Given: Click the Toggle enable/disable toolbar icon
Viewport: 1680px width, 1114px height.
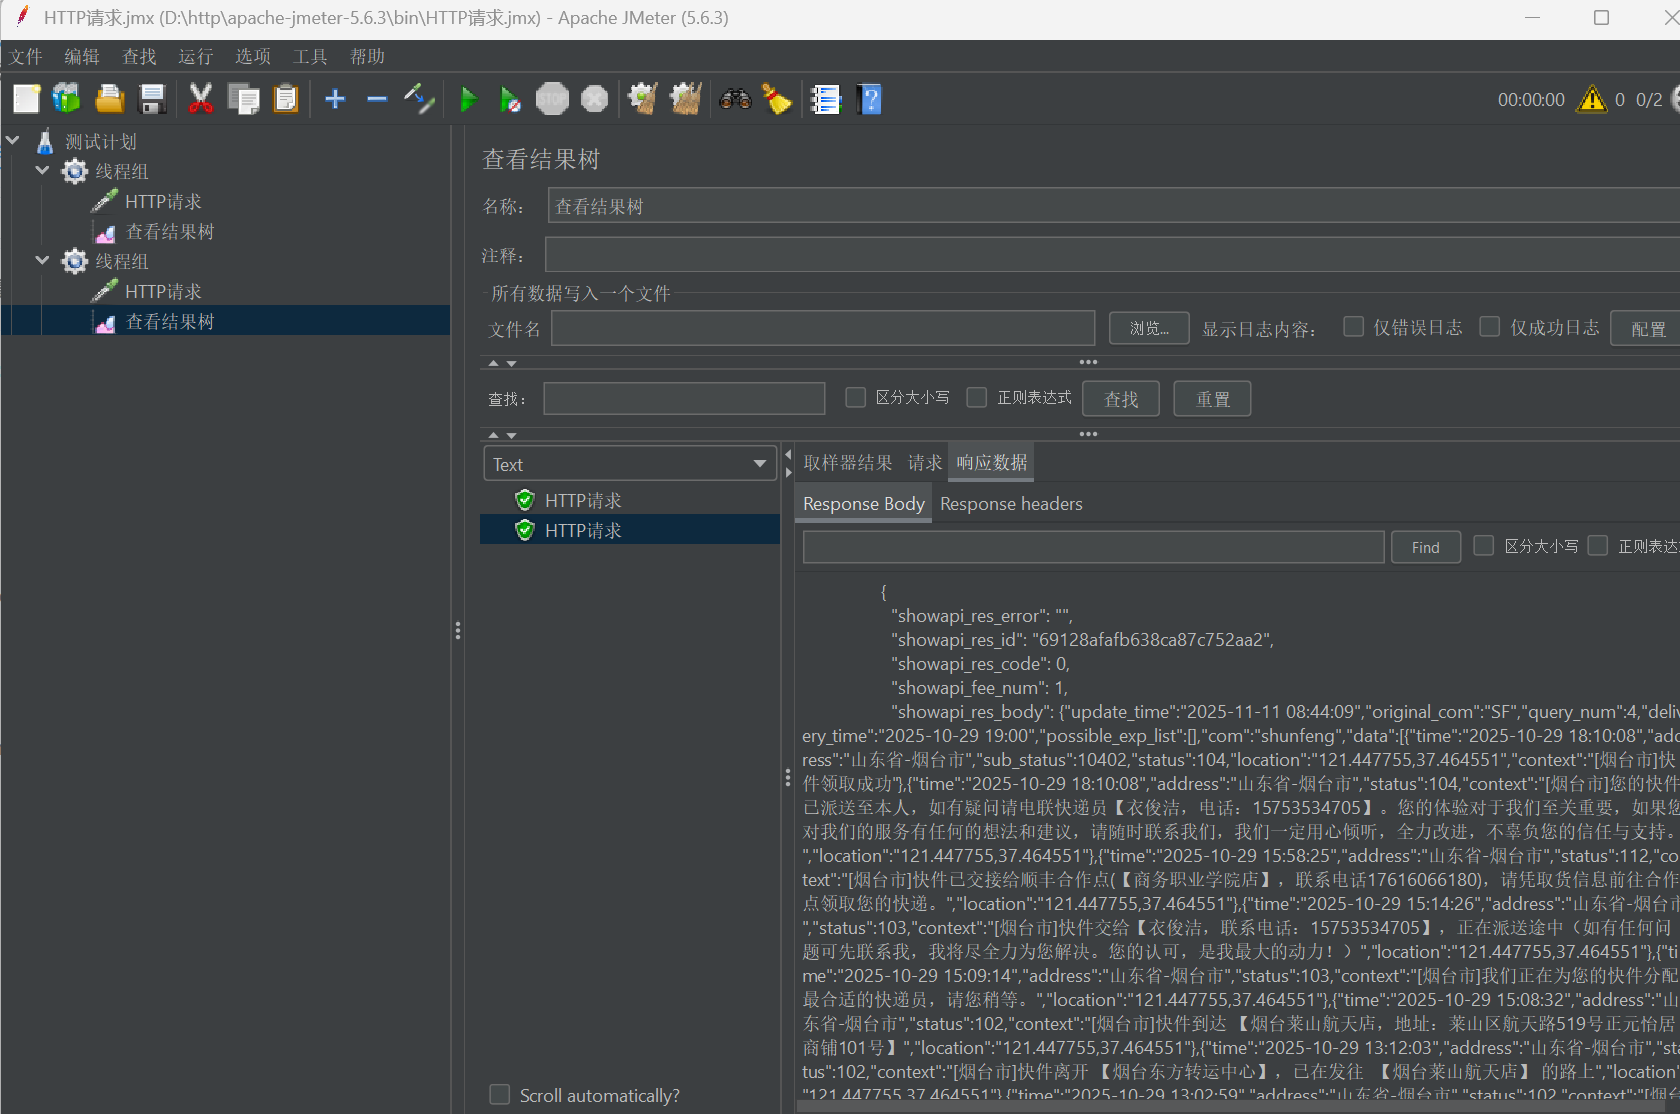Looking at the screenshot, I should click(419, 99).
